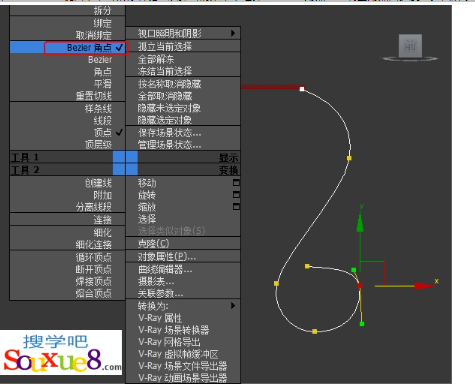Screen dimensions: 475x386
Task: Choose 隐藏未选定对象
Action: coord(183,108)
